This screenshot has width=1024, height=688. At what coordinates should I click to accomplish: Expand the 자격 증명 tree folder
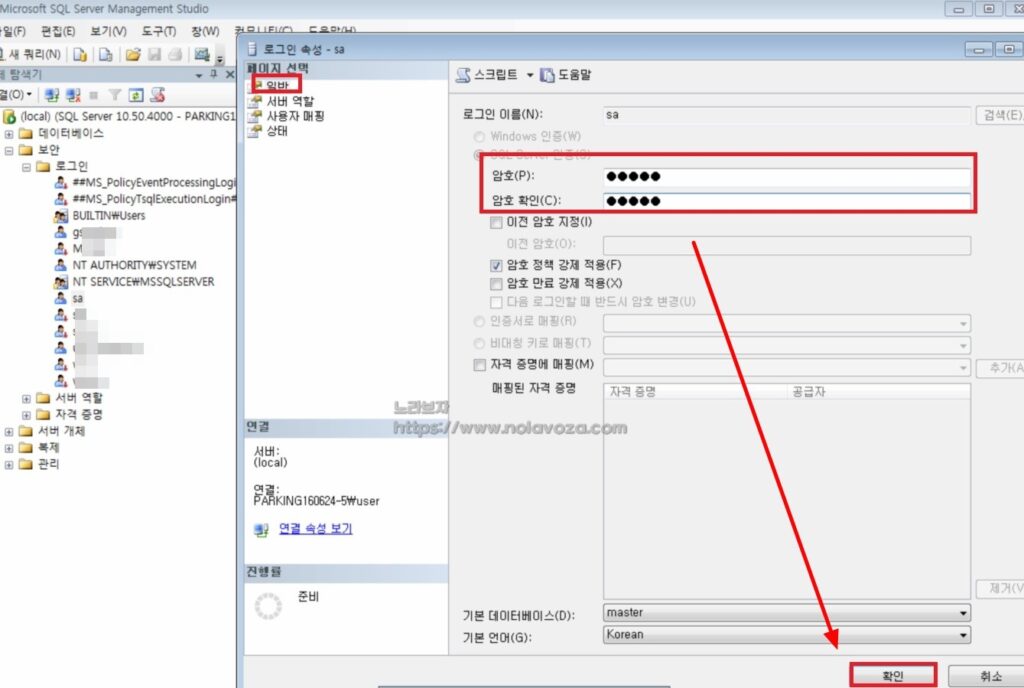[x=26, y=415]
